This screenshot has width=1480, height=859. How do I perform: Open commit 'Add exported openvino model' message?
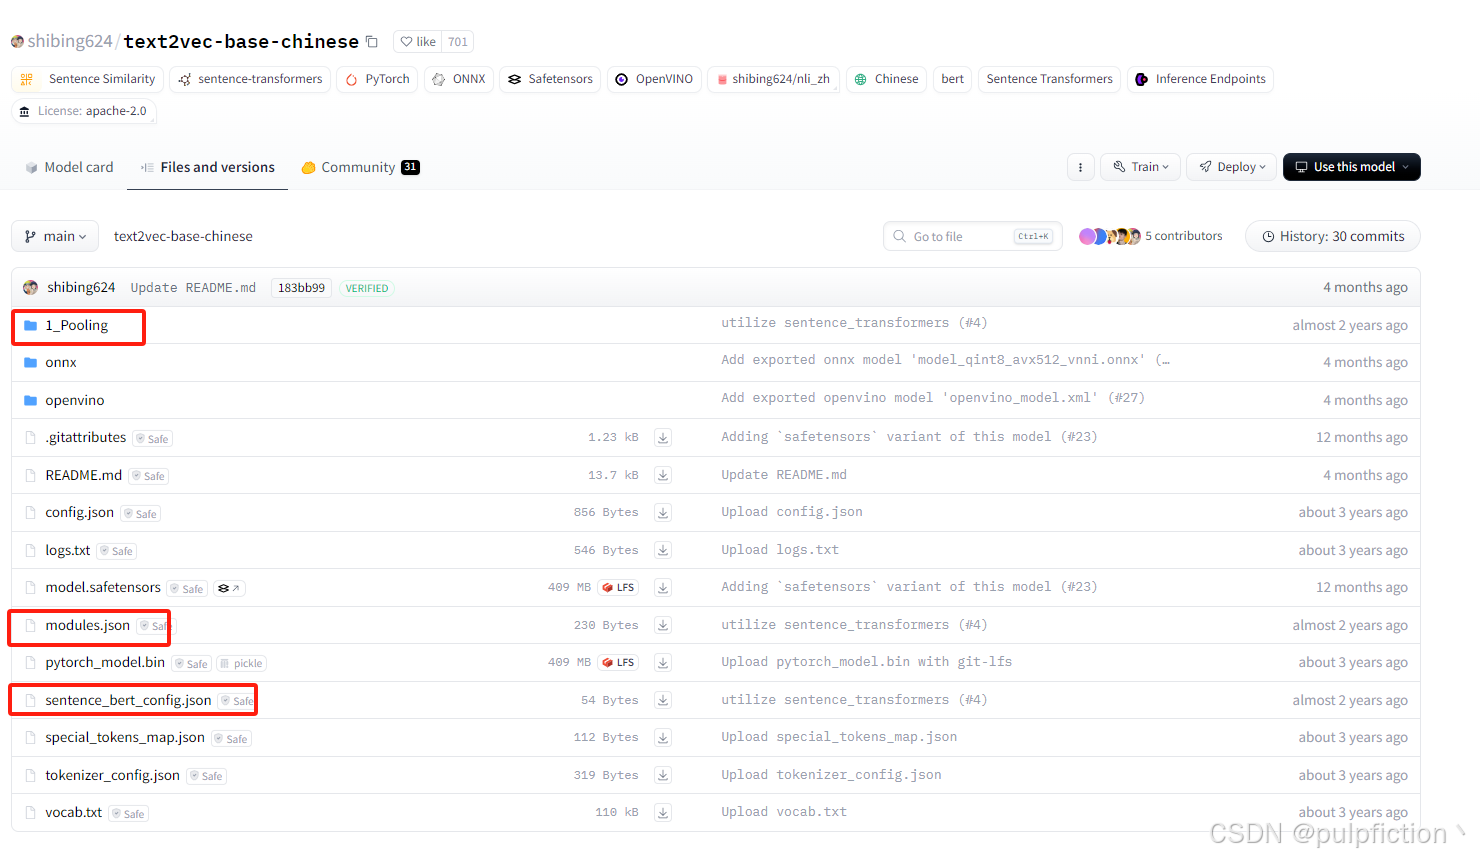click(x=933, y=398)
